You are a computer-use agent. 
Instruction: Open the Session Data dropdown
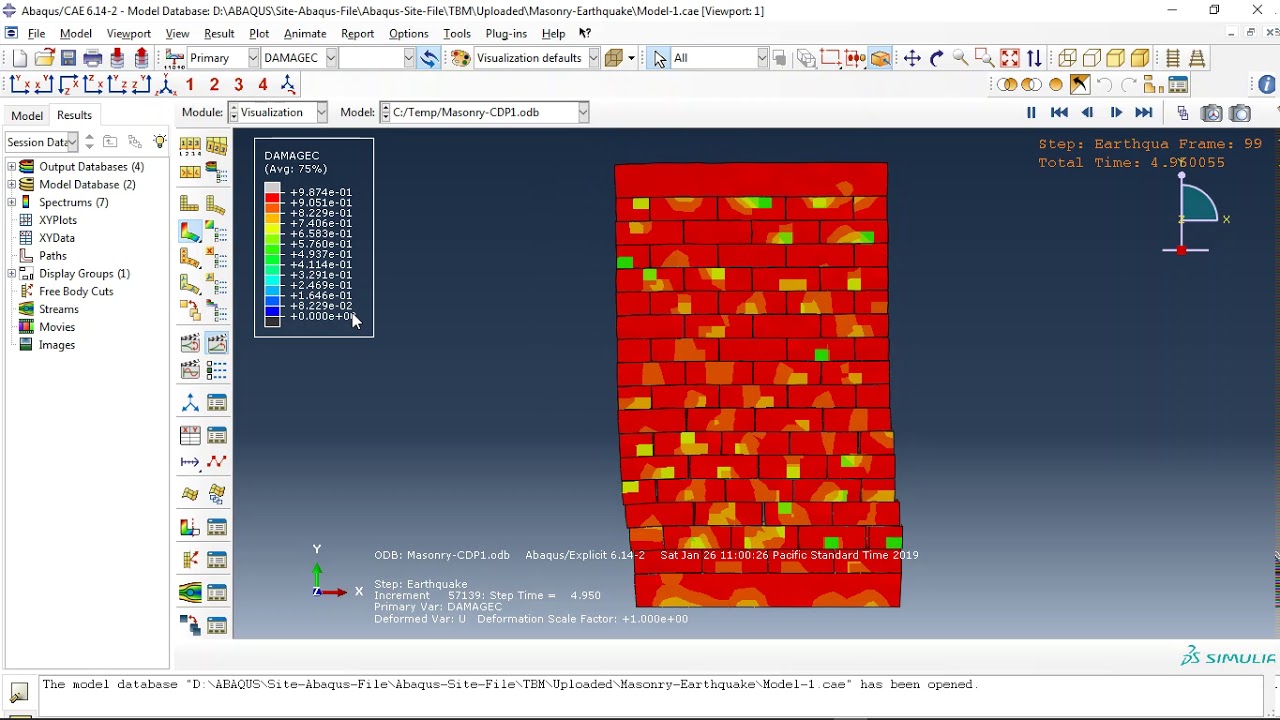click(x=72, y=142)
